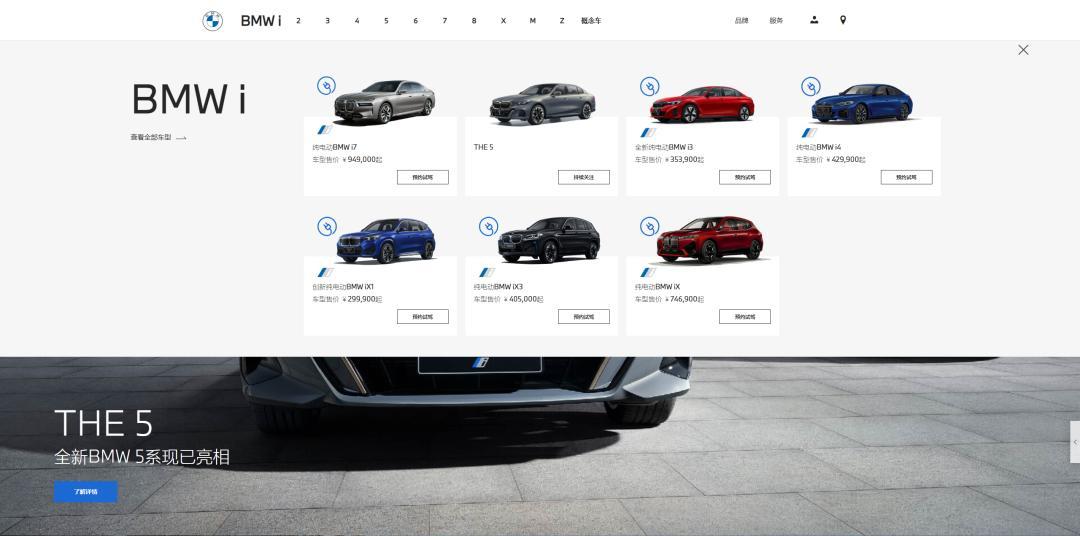Viewport: 1080px width, 536px height.
Task: Open the 5 series menu
Action: tap(386, 21)
